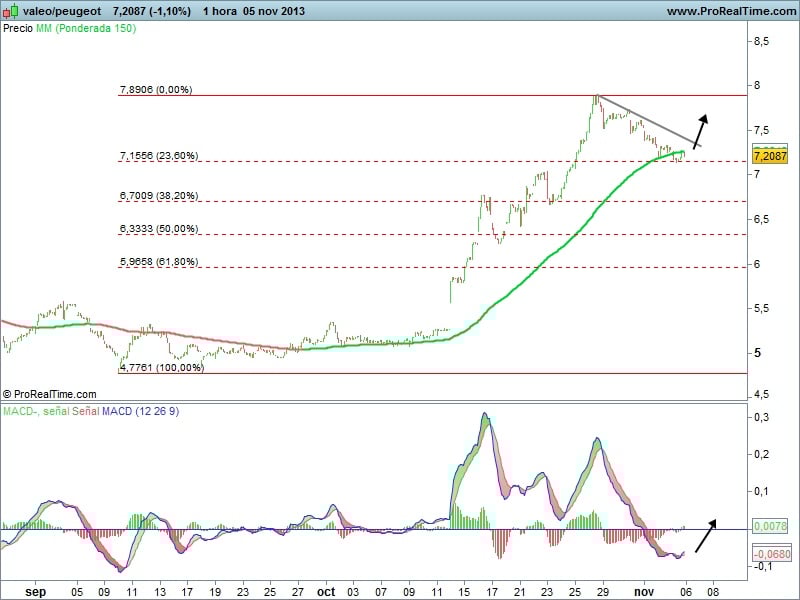Click the gray descending trendline

(650, 121)
